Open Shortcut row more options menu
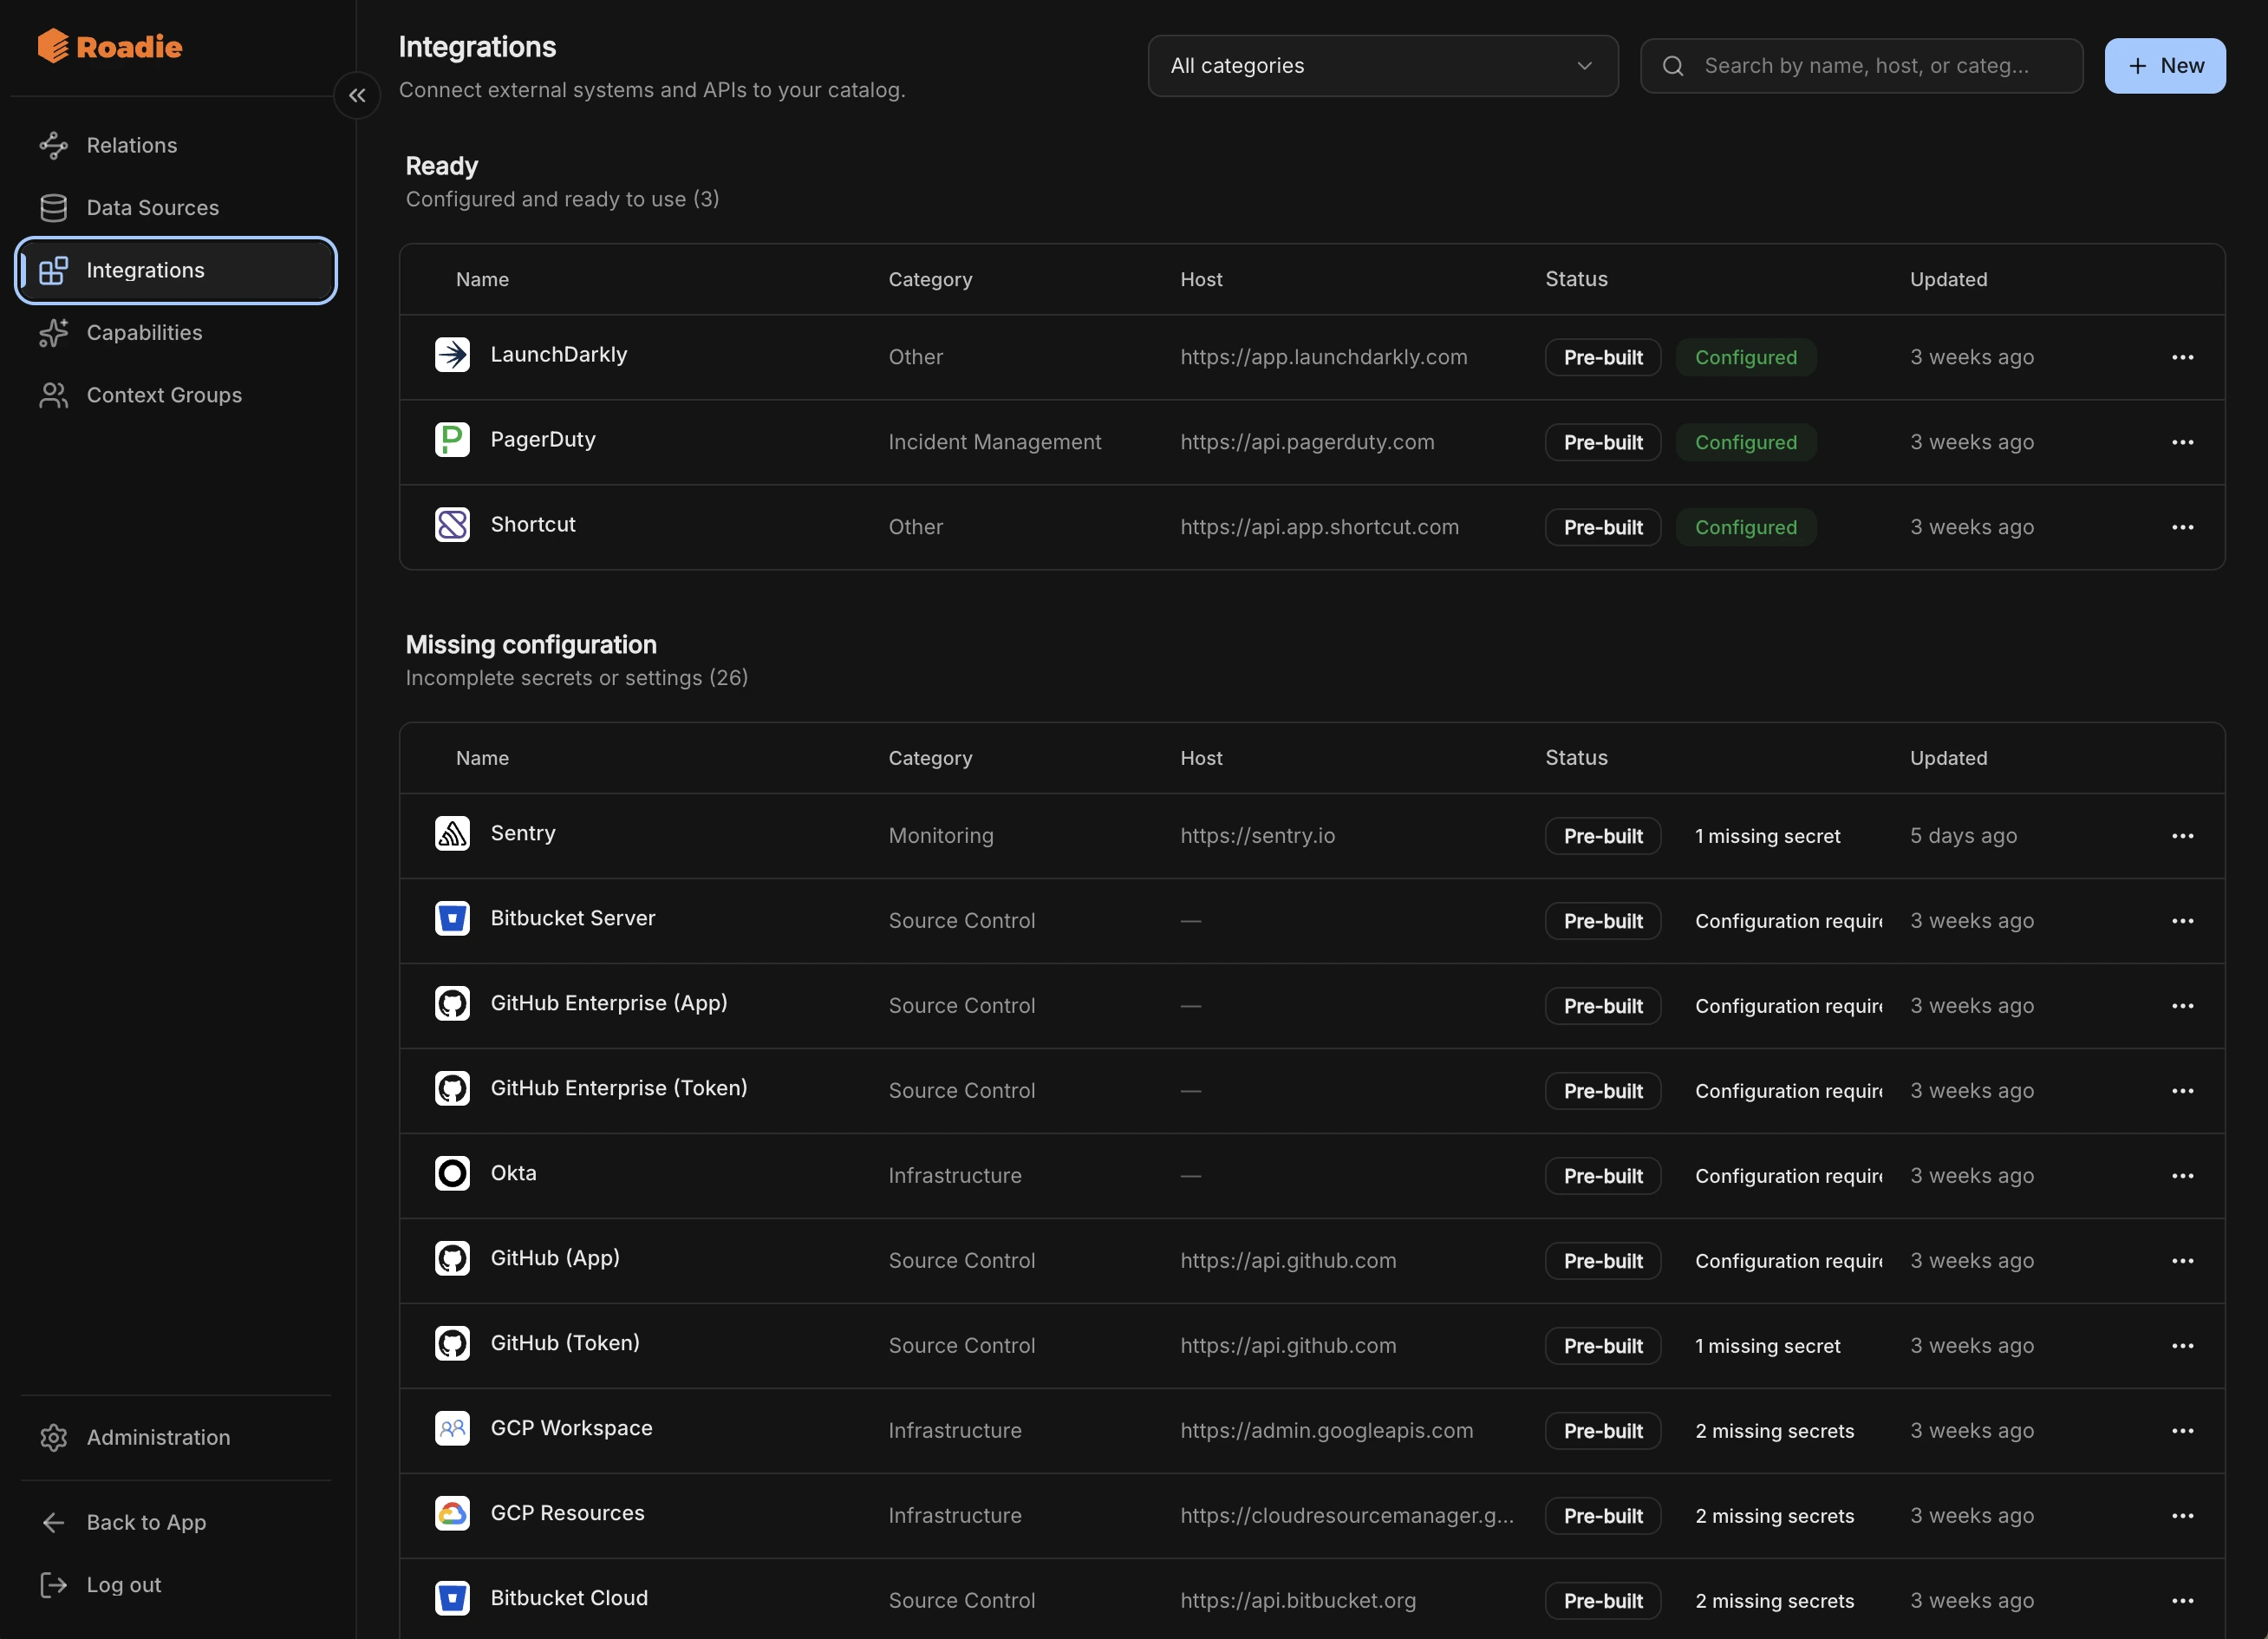Screen dimensions: 2268x1639 tap(2182, 527)
